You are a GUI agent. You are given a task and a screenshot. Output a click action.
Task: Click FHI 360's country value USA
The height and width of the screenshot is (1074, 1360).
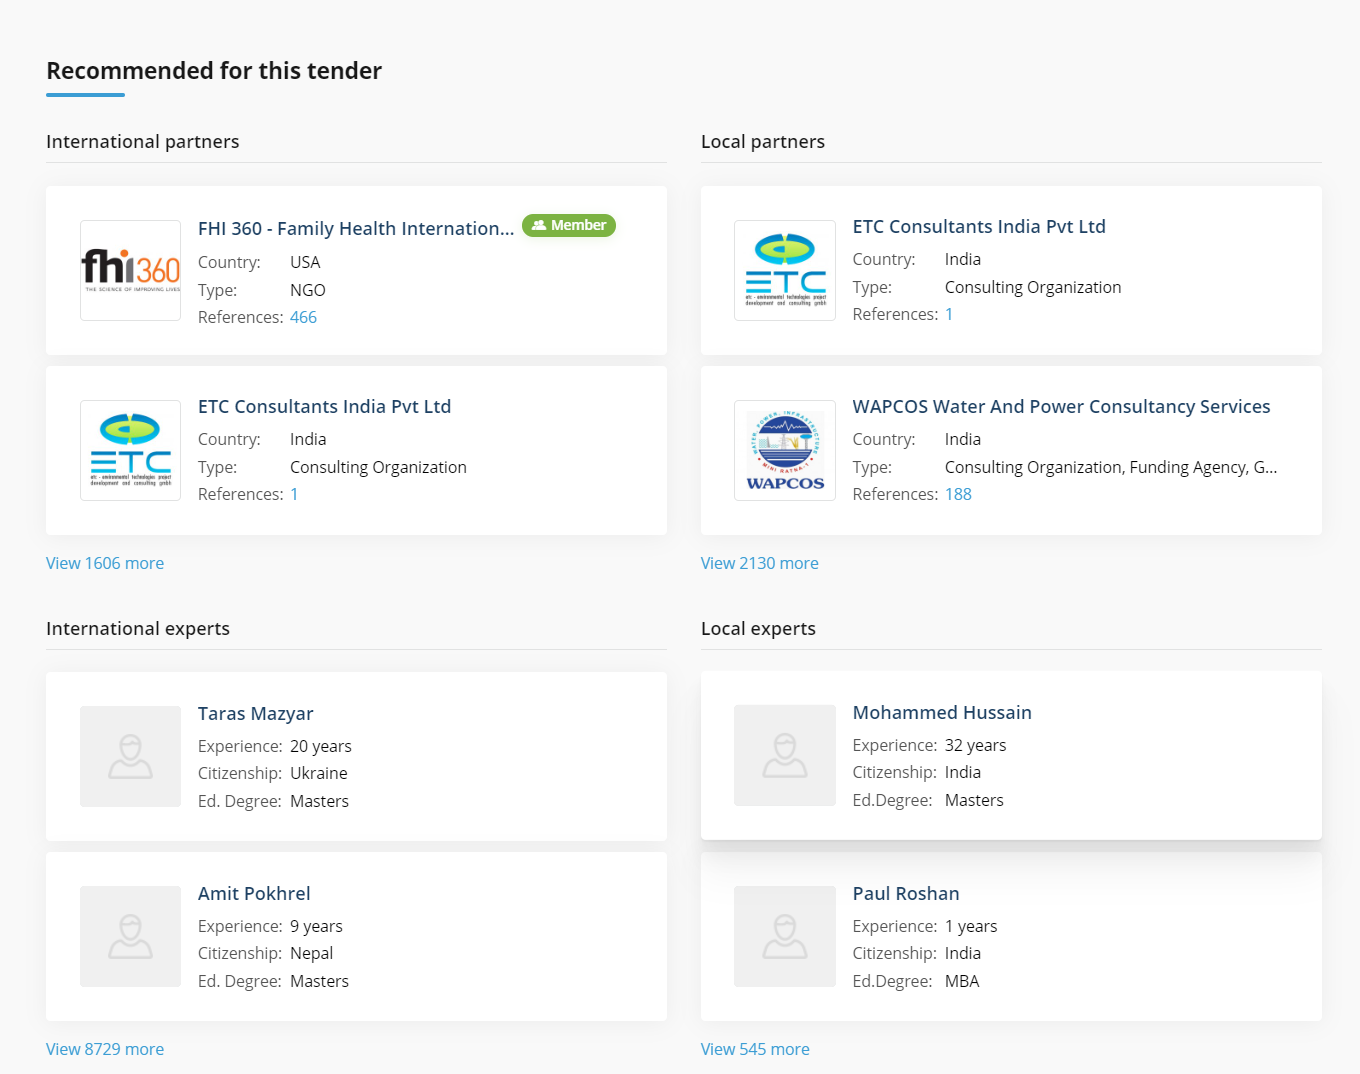tap(305, 262)
